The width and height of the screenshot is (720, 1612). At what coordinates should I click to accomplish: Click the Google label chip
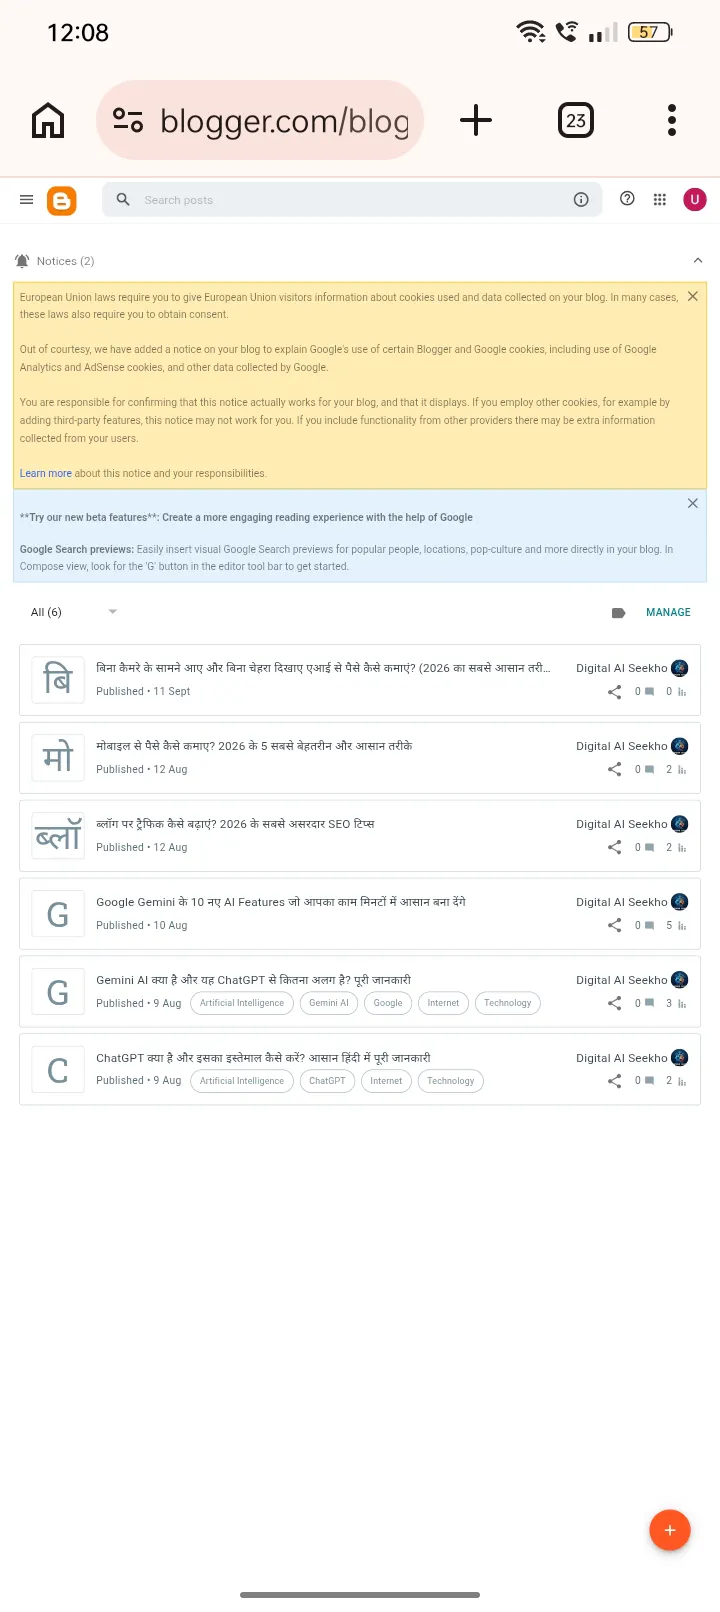388,1003
